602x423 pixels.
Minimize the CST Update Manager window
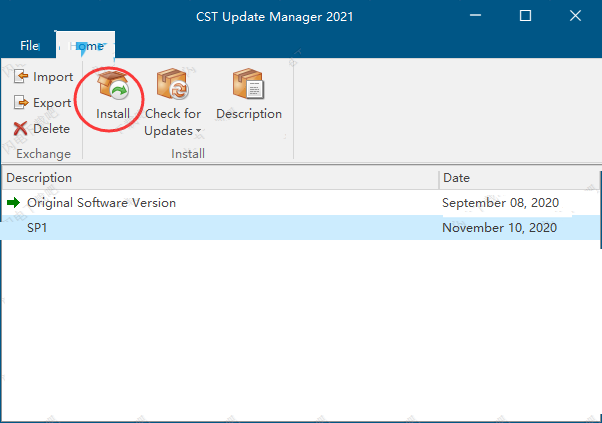coord(475,16)
